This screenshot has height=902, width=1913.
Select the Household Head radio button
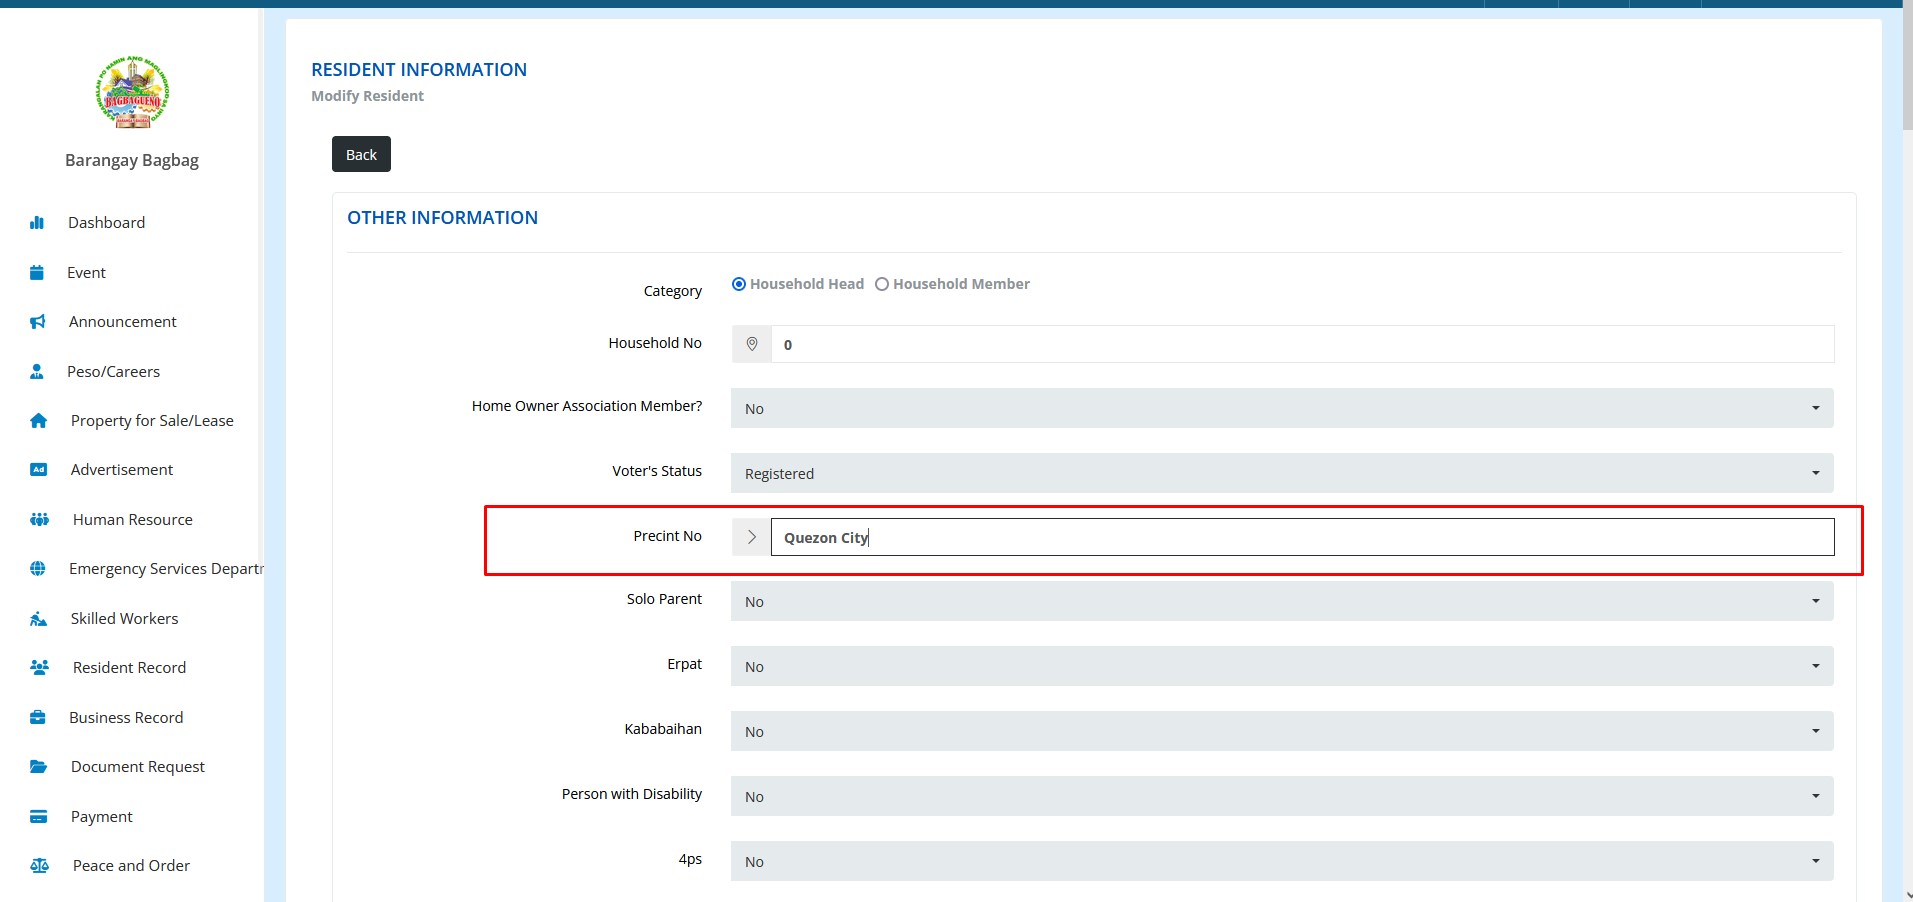[739, 284]
